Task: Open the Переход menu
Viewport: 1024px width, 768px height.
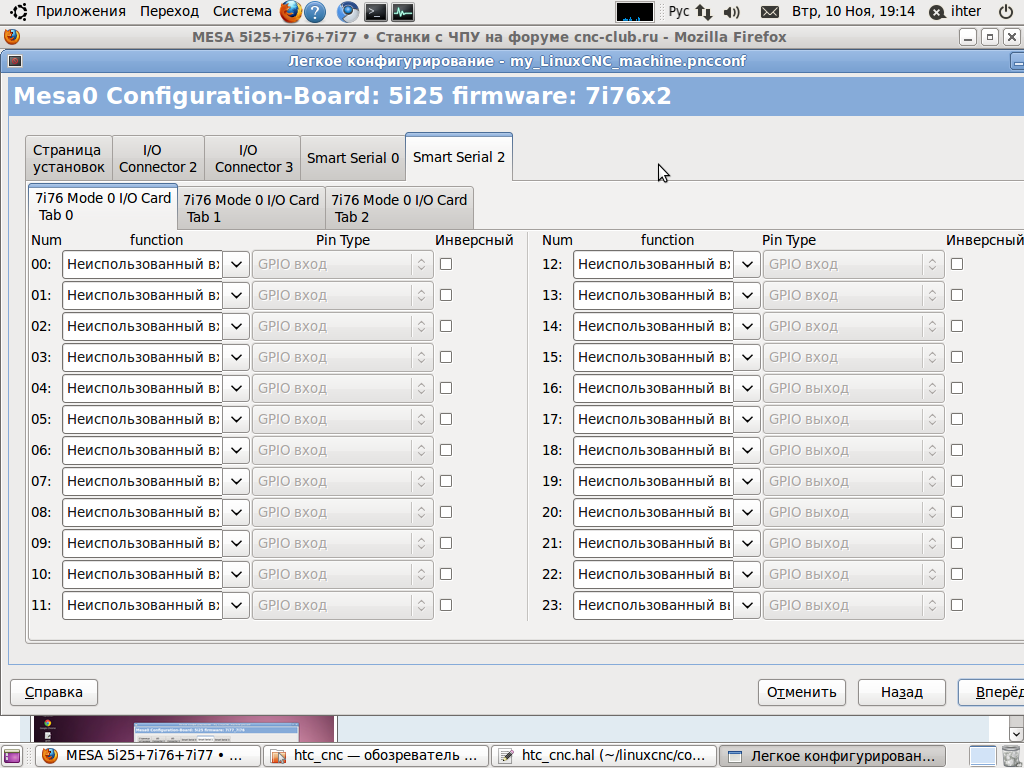Action: pyautogui.click(x=169, y=12)
